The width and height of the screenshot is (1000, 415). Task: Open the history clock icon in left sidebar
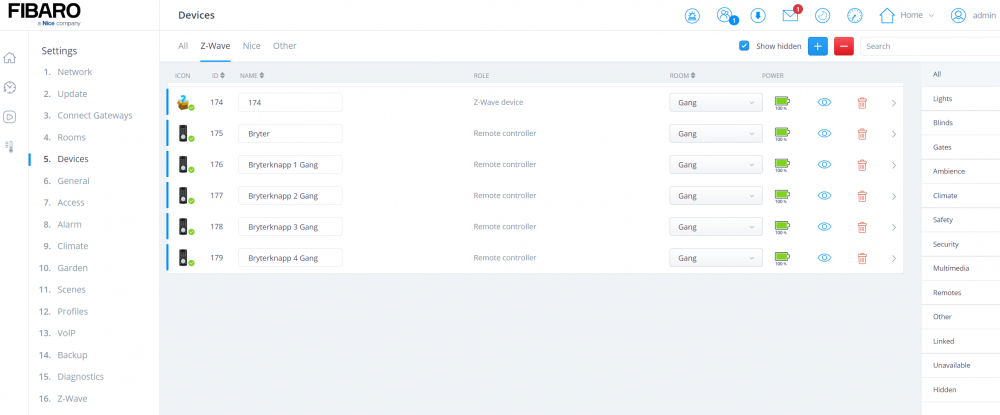click(10, 88)
